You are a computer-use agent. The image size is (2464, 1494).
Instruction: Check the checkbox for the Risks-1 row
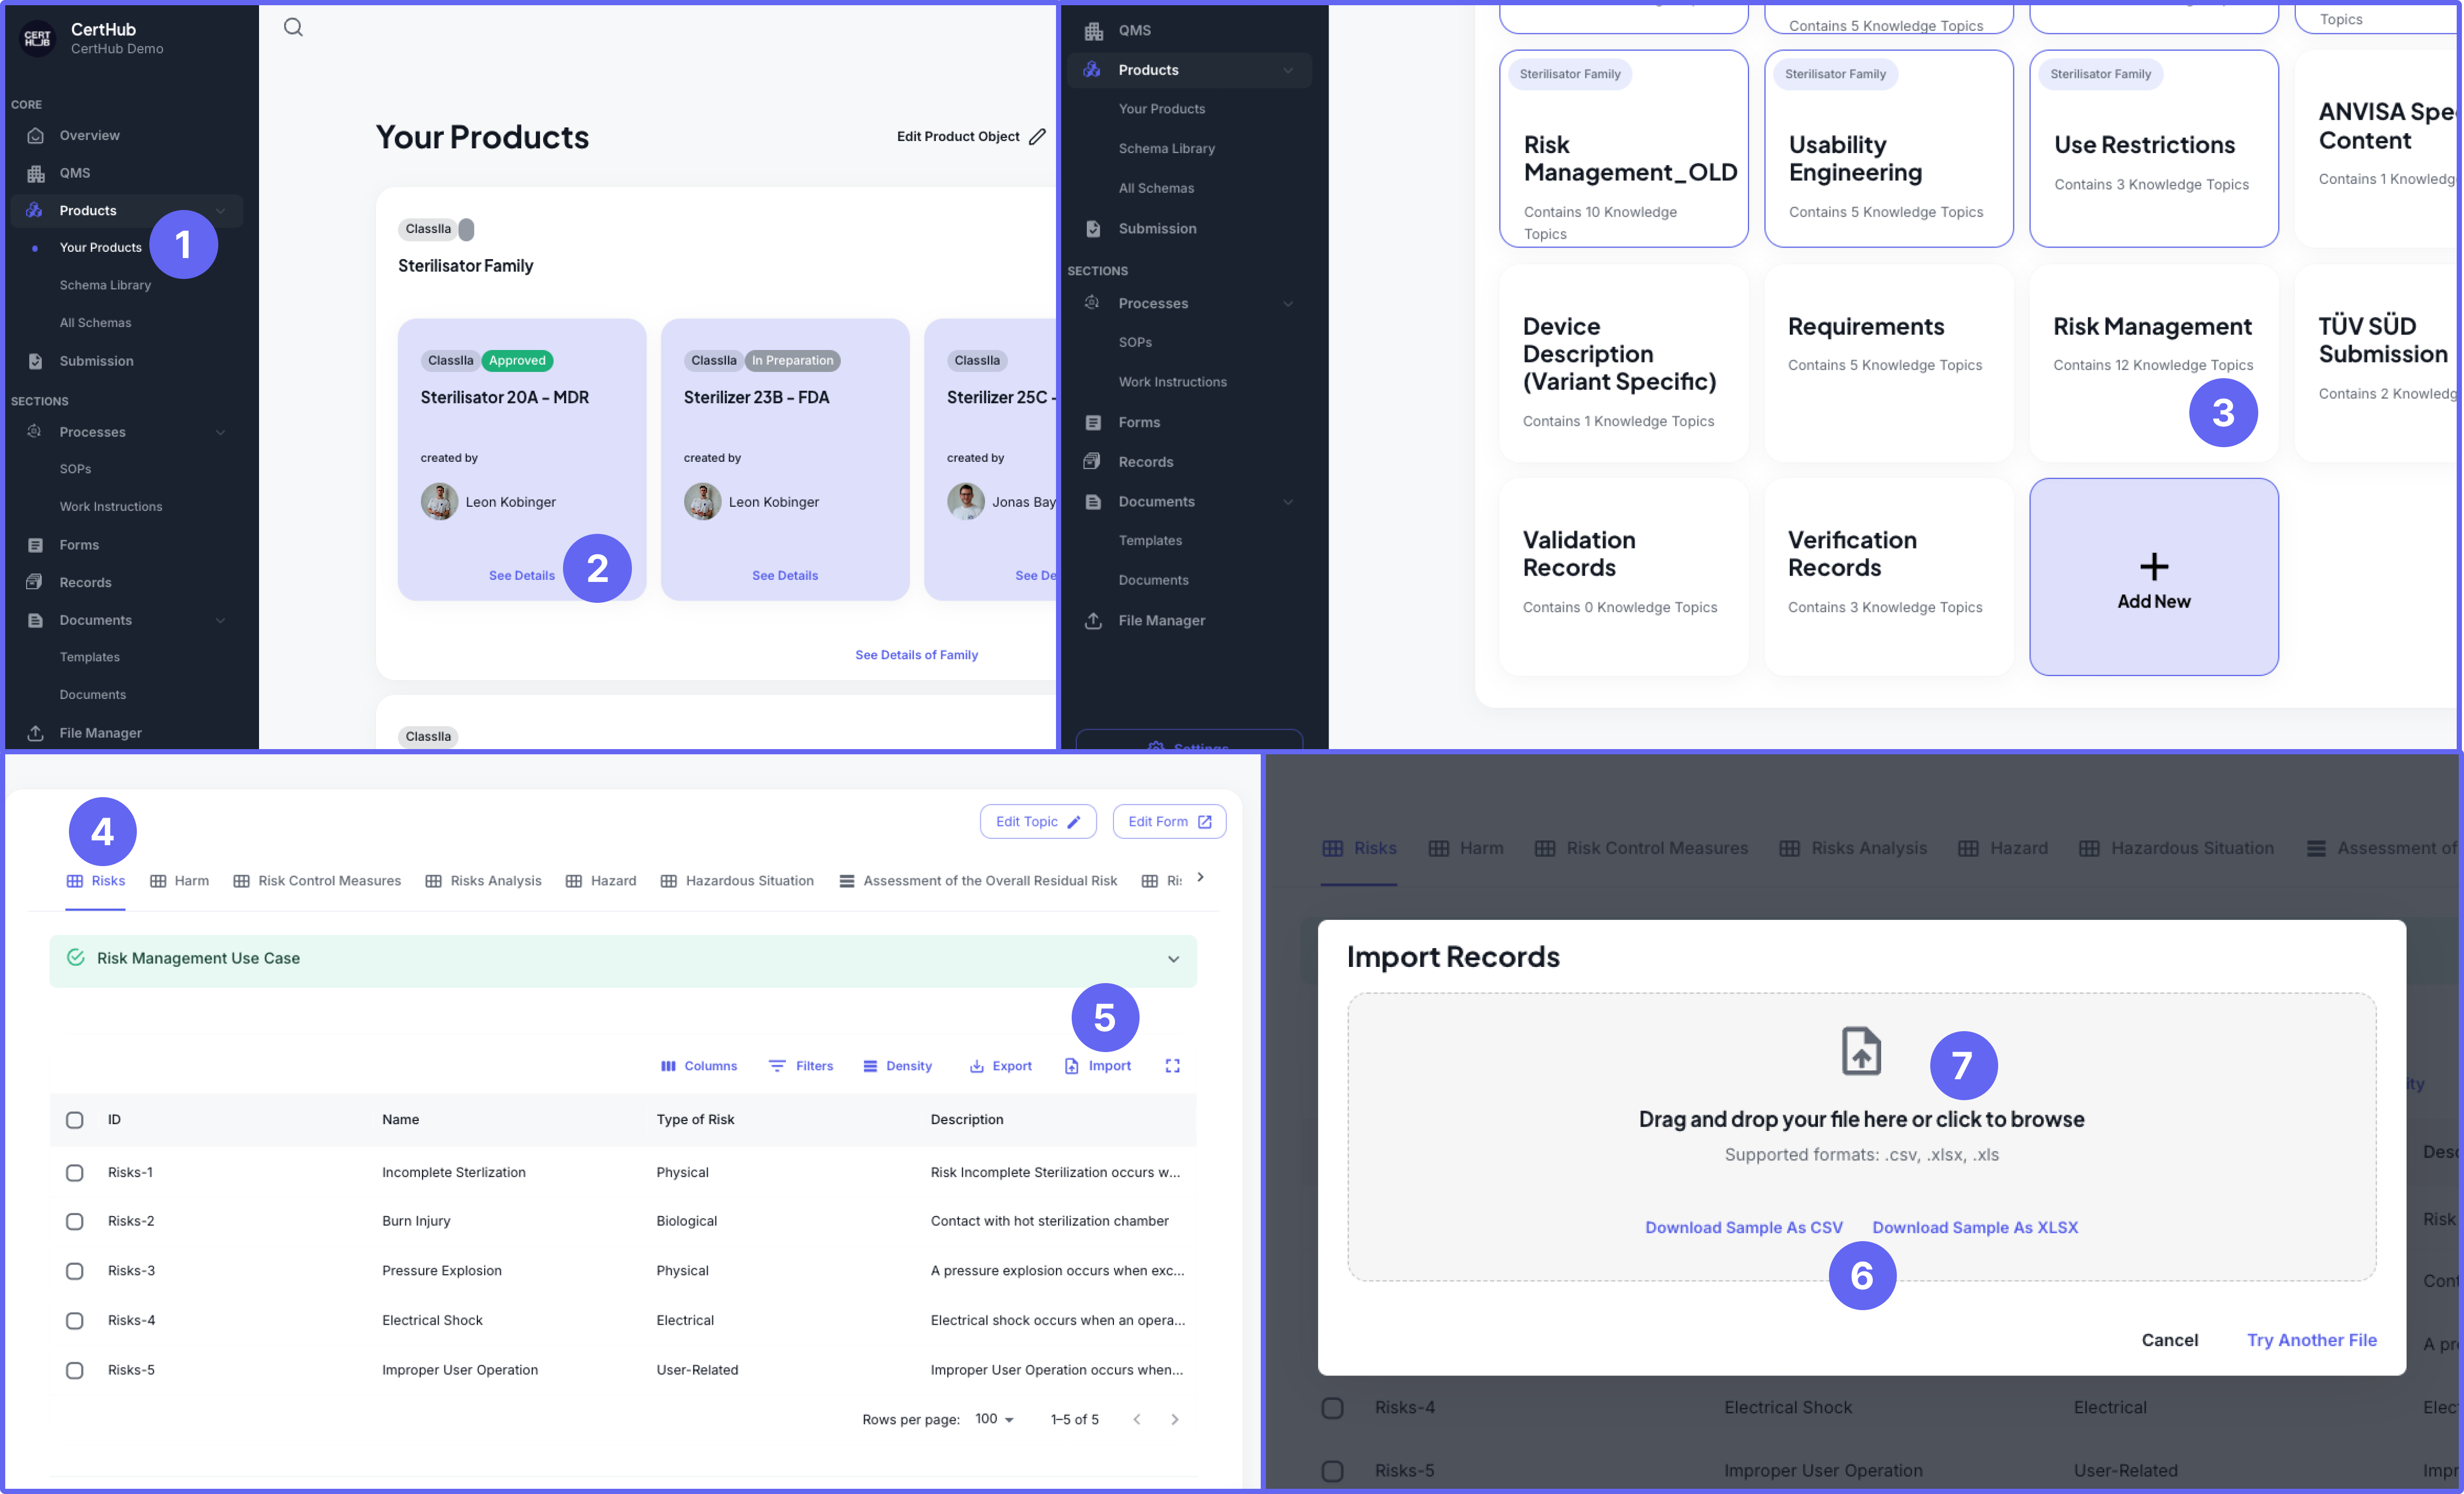pyautogui.click(x=75, y=1173)
